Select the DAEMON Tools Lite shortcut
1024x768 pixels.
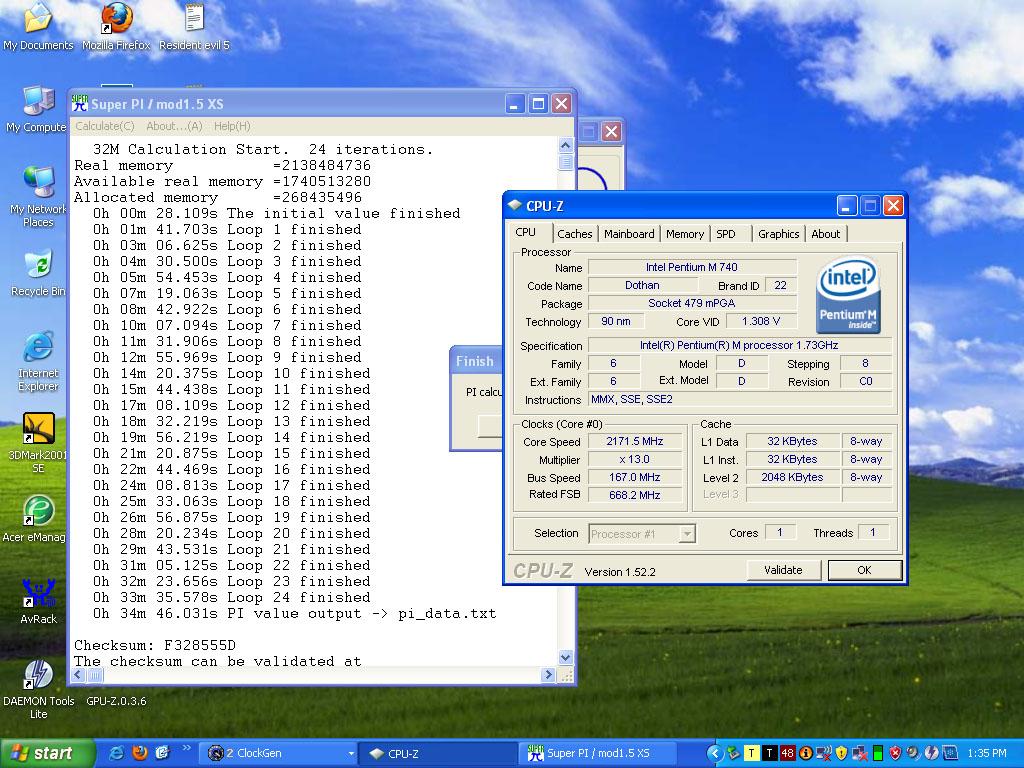38,690
